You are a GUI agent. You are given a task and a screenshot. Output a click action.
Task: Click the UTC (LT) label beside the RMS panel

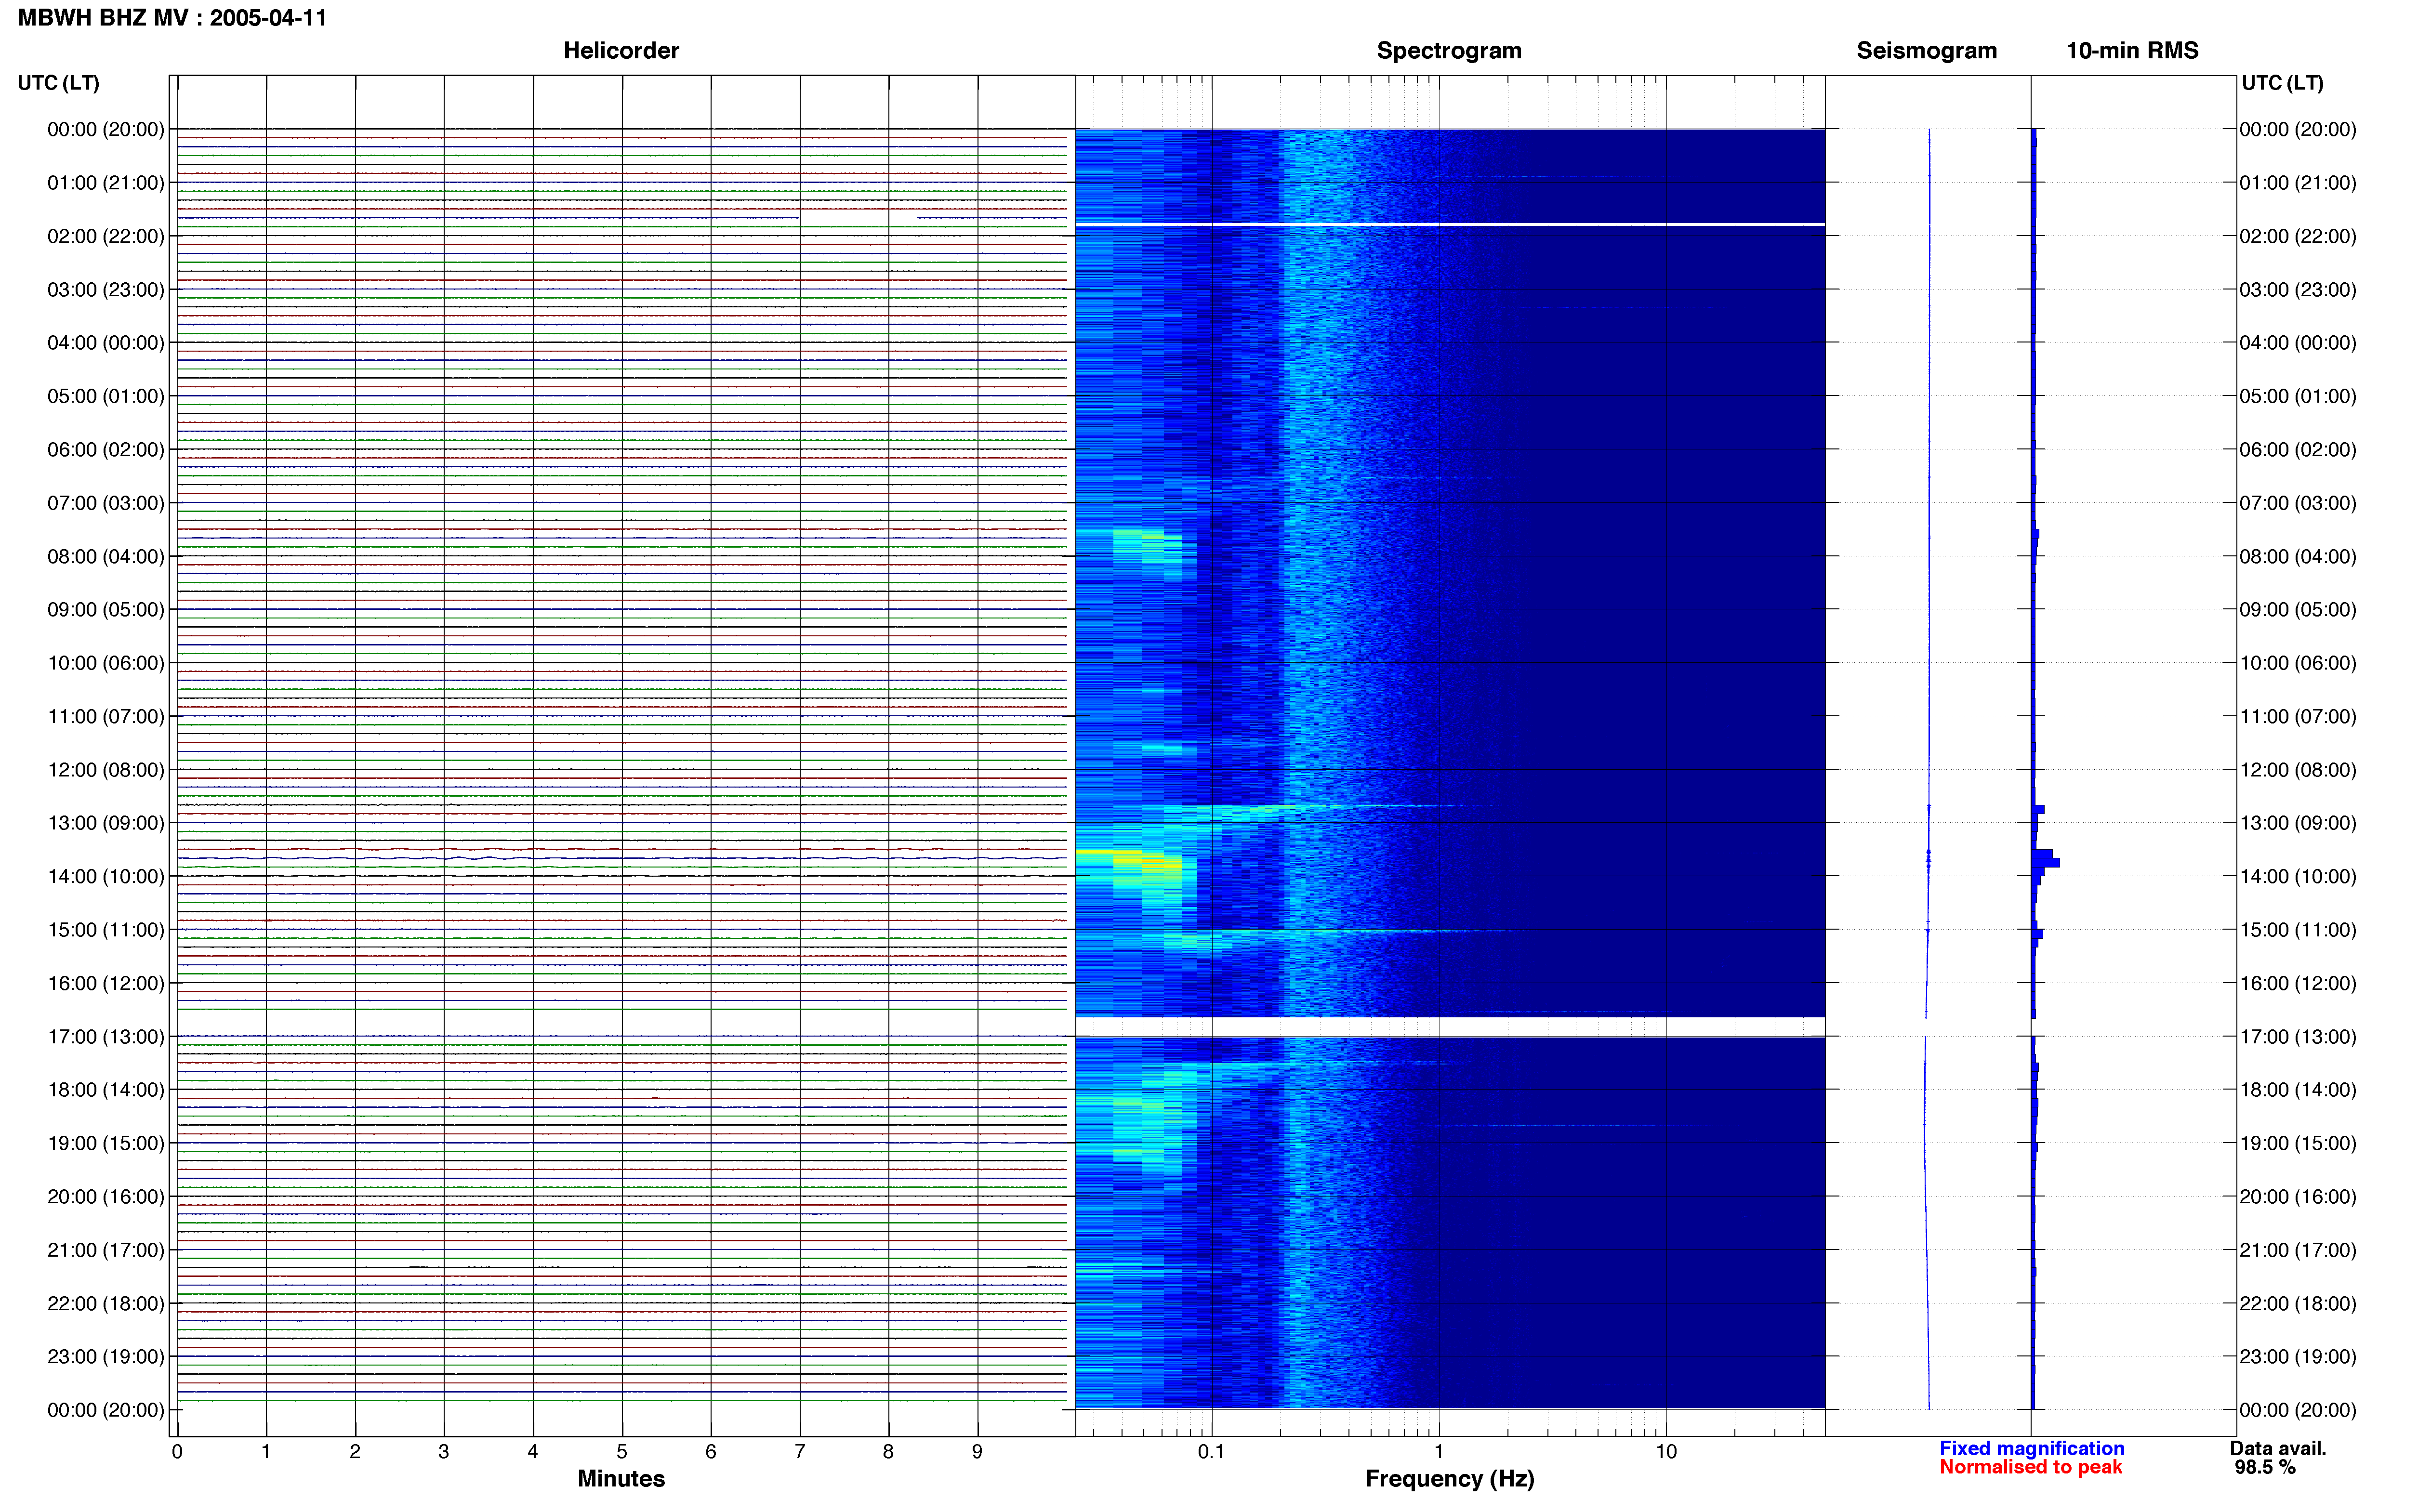[x=2282, y=83]
